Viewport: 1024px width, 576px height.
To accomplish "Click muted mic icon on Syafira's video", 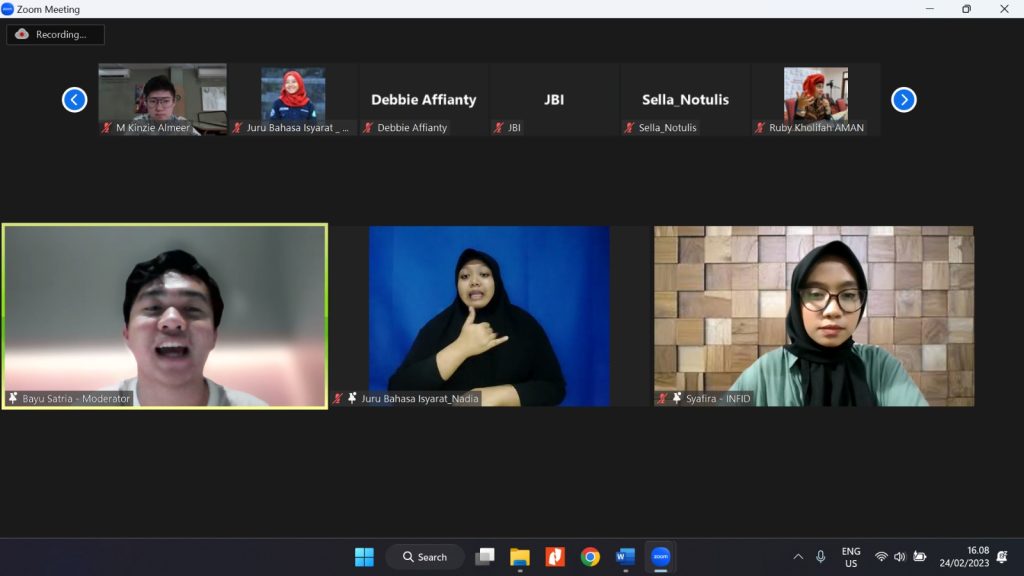I will [663, 398].
